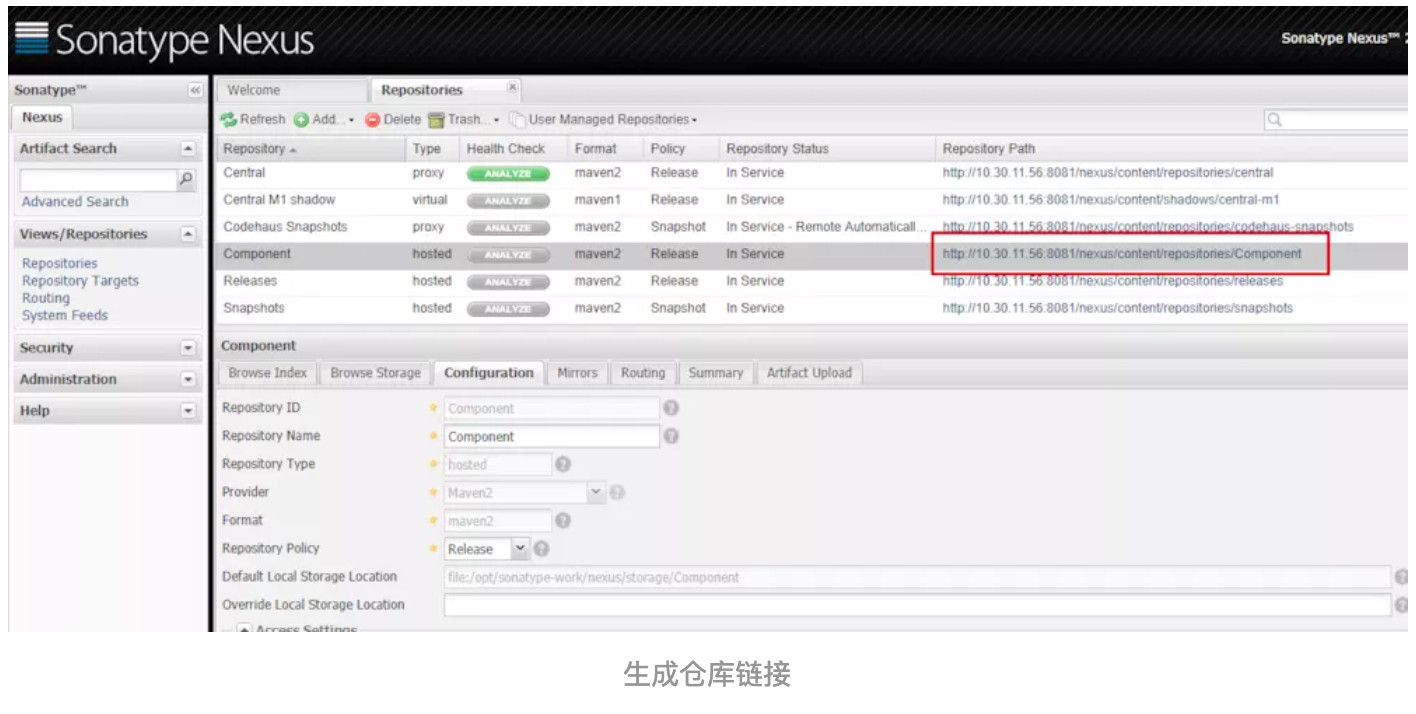Screen dimensions: 1416x714
Task: Show help for Repository ID field
Action: tap(671, 408)
